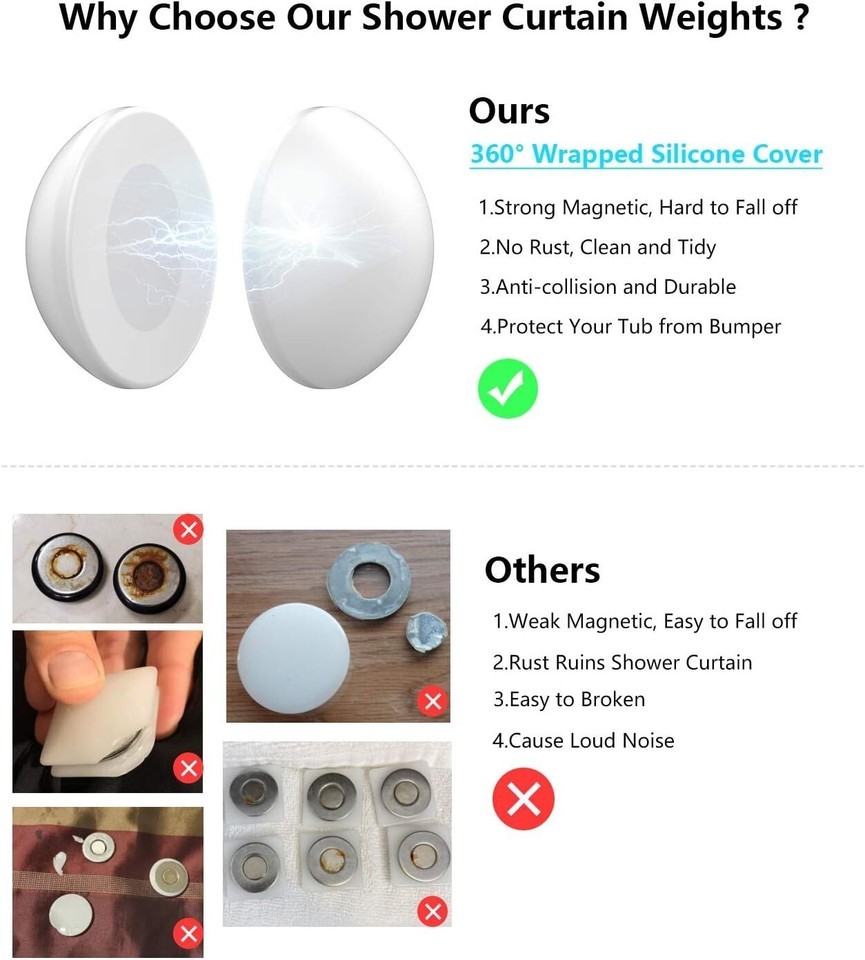The width and height of the screenshot is (865, 960).
Task: Click the Ours heading
Action: coord(509,111)
